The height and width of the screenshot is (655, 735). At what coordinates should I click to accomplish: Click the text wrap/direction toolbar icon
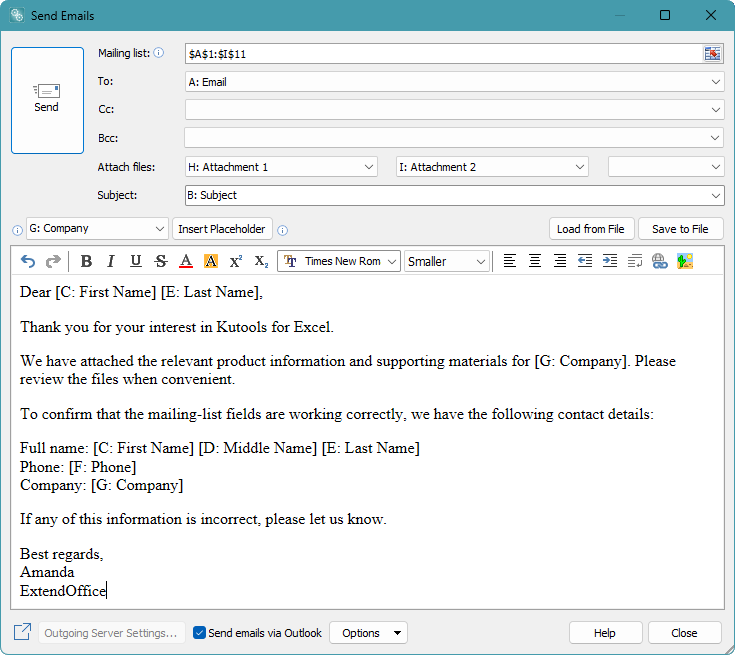635,261
